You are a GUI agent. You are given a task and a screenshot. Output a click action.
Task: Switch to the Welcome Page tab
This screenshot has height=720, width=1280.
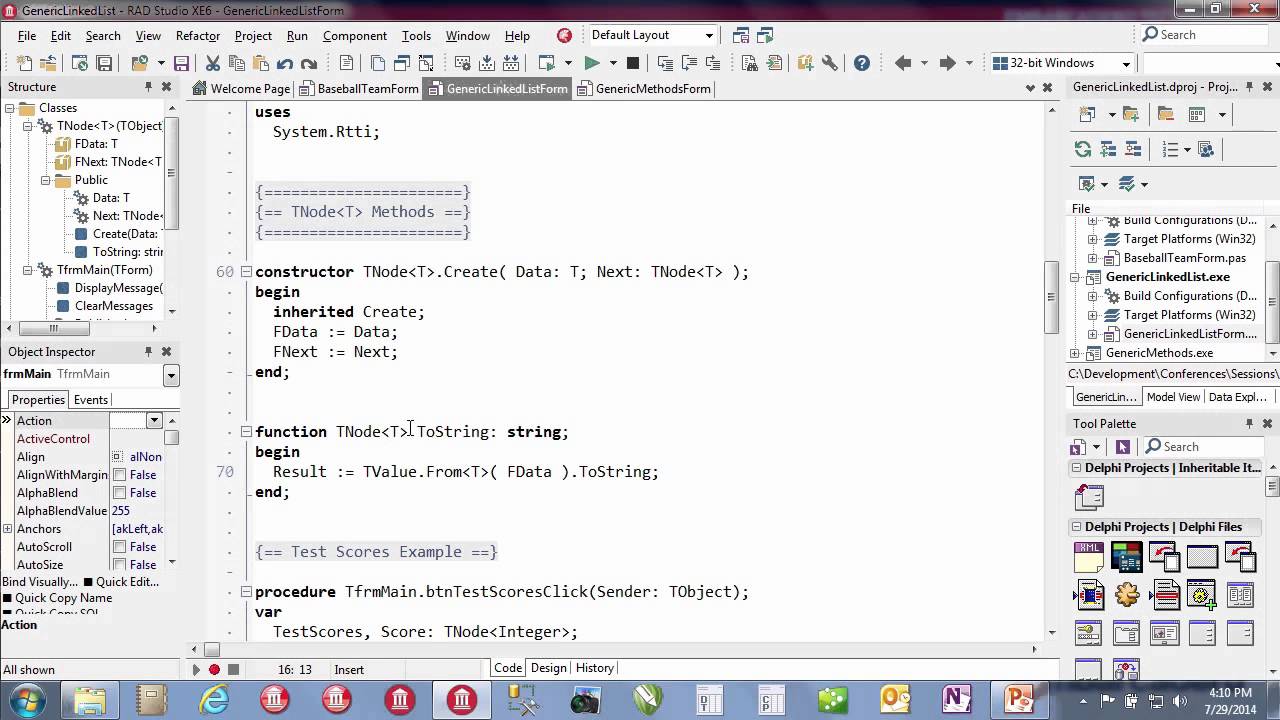[x=241, y=89]
